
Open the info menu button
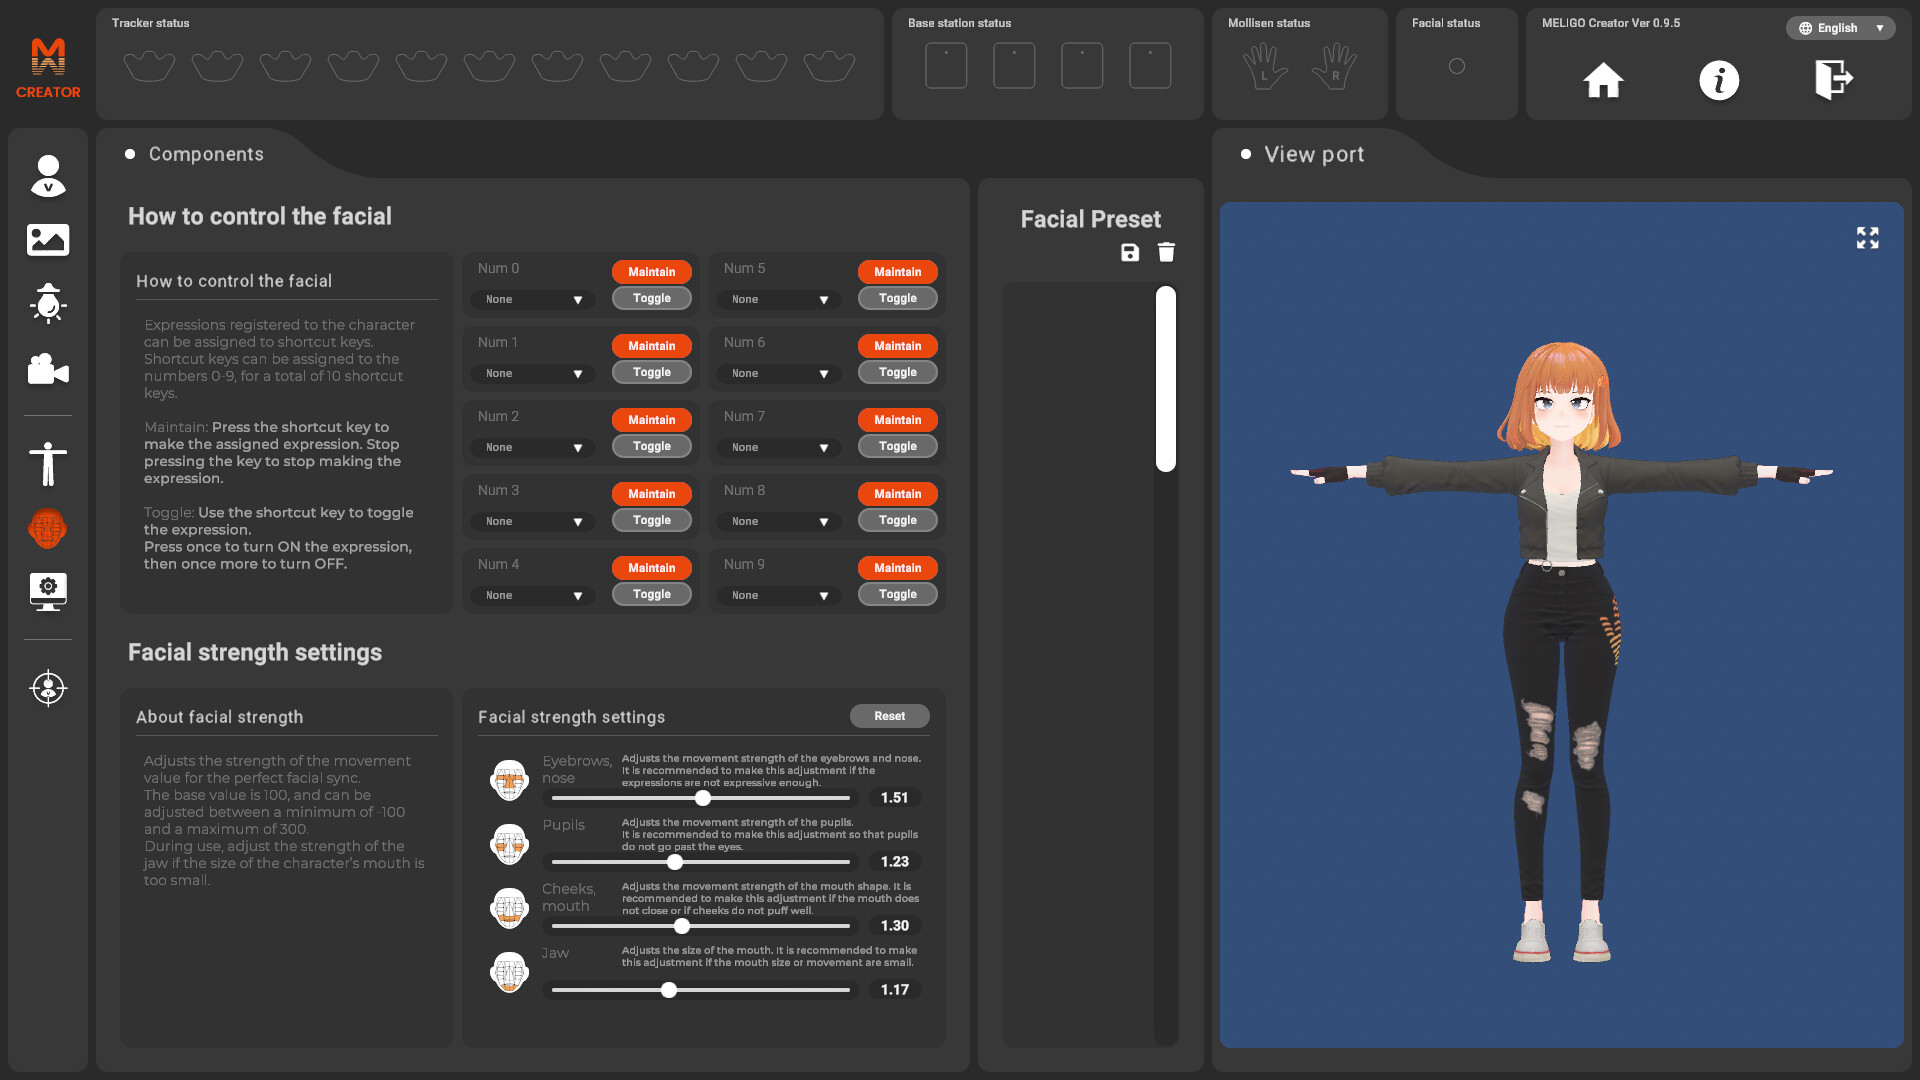tap(1719, 80)
